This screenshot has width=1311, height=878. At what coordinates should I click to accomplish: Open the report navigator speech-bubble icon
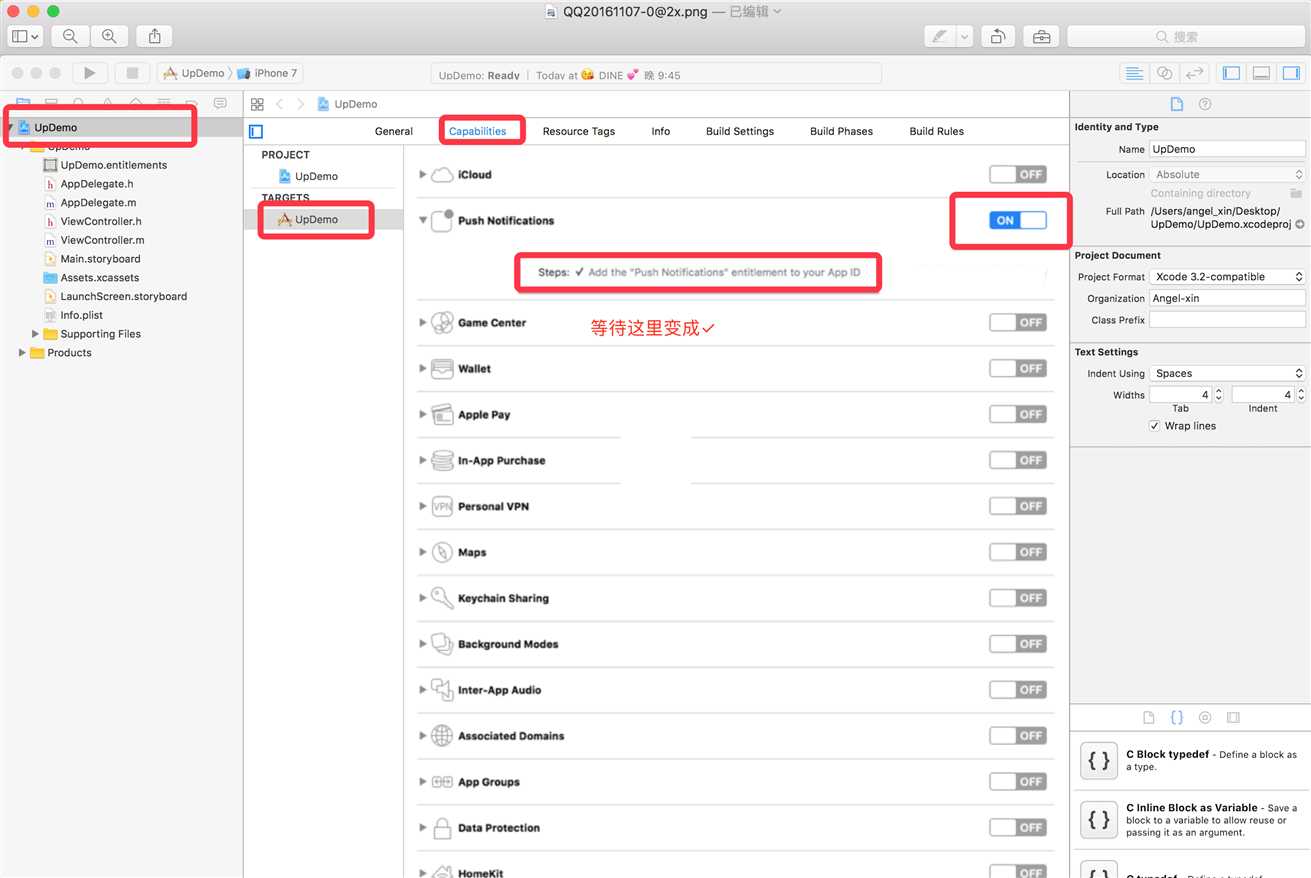tap(220, 103)
